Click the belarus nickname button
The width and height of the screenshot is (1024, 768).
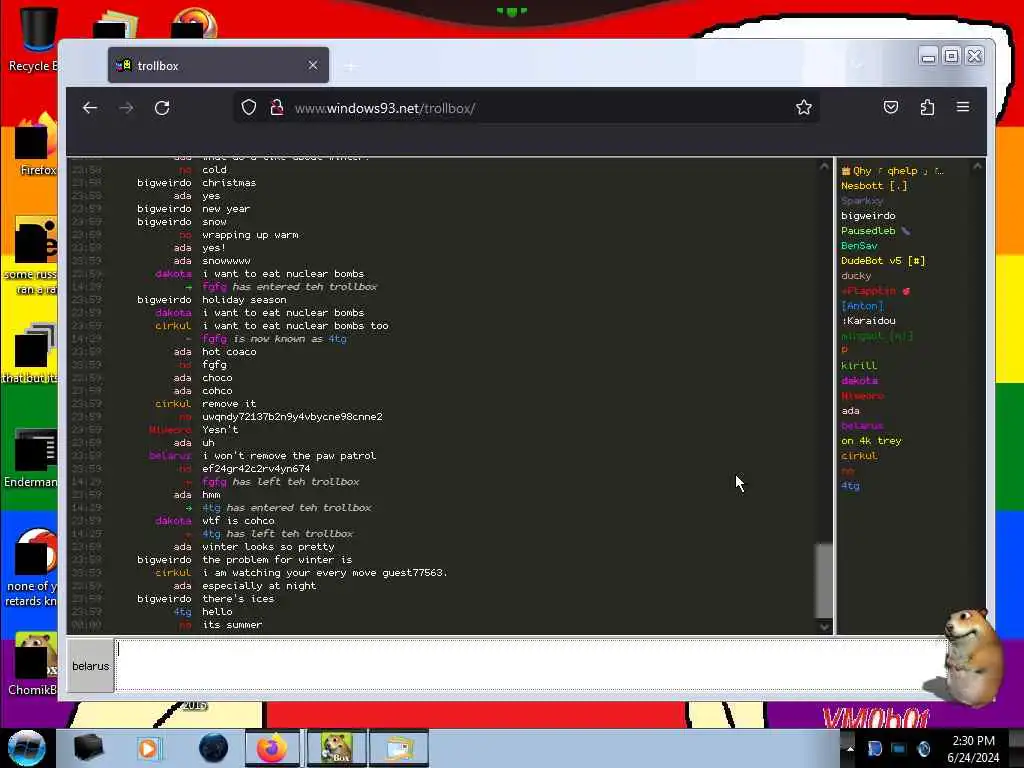(x=91, y=666)
